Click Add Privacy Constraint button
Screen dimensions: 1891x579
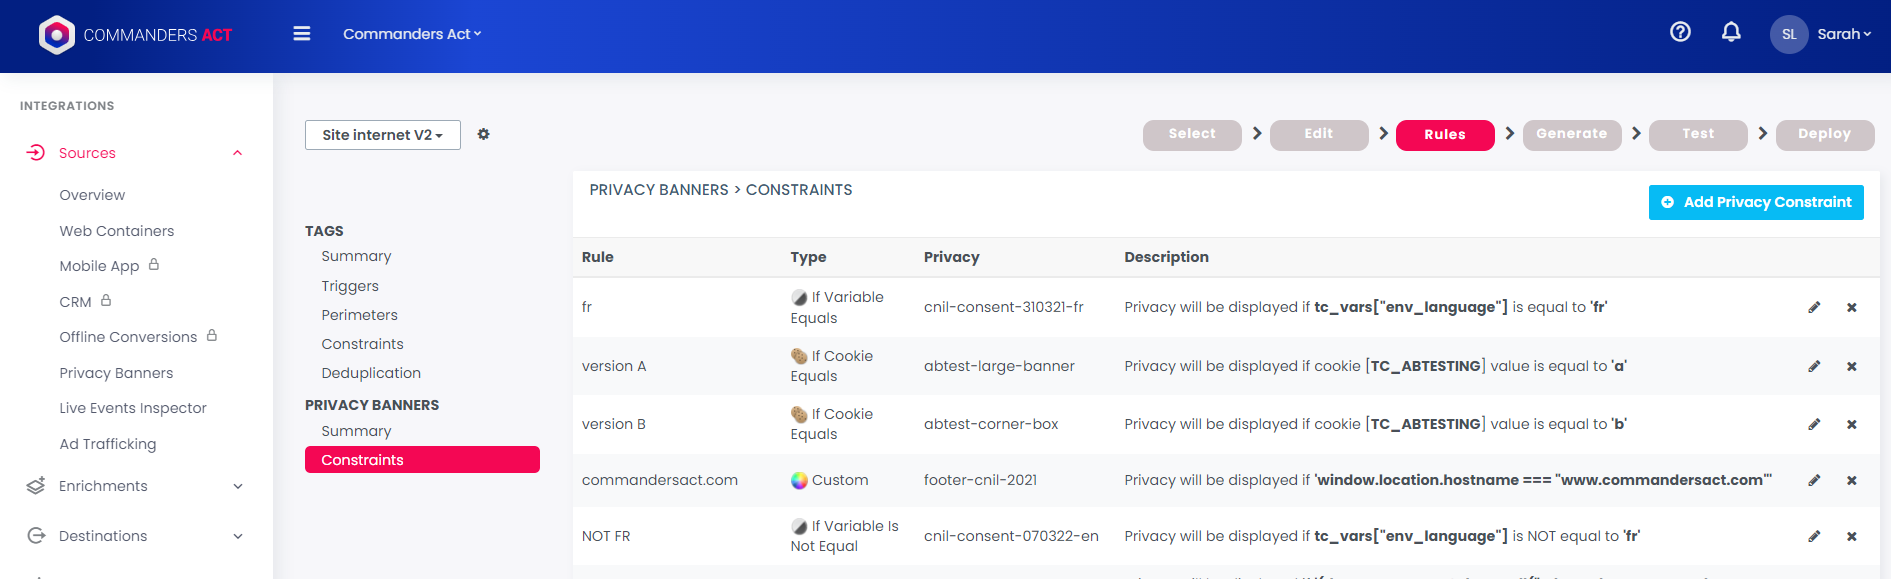pyautogui.click(x=1755, y=202)
